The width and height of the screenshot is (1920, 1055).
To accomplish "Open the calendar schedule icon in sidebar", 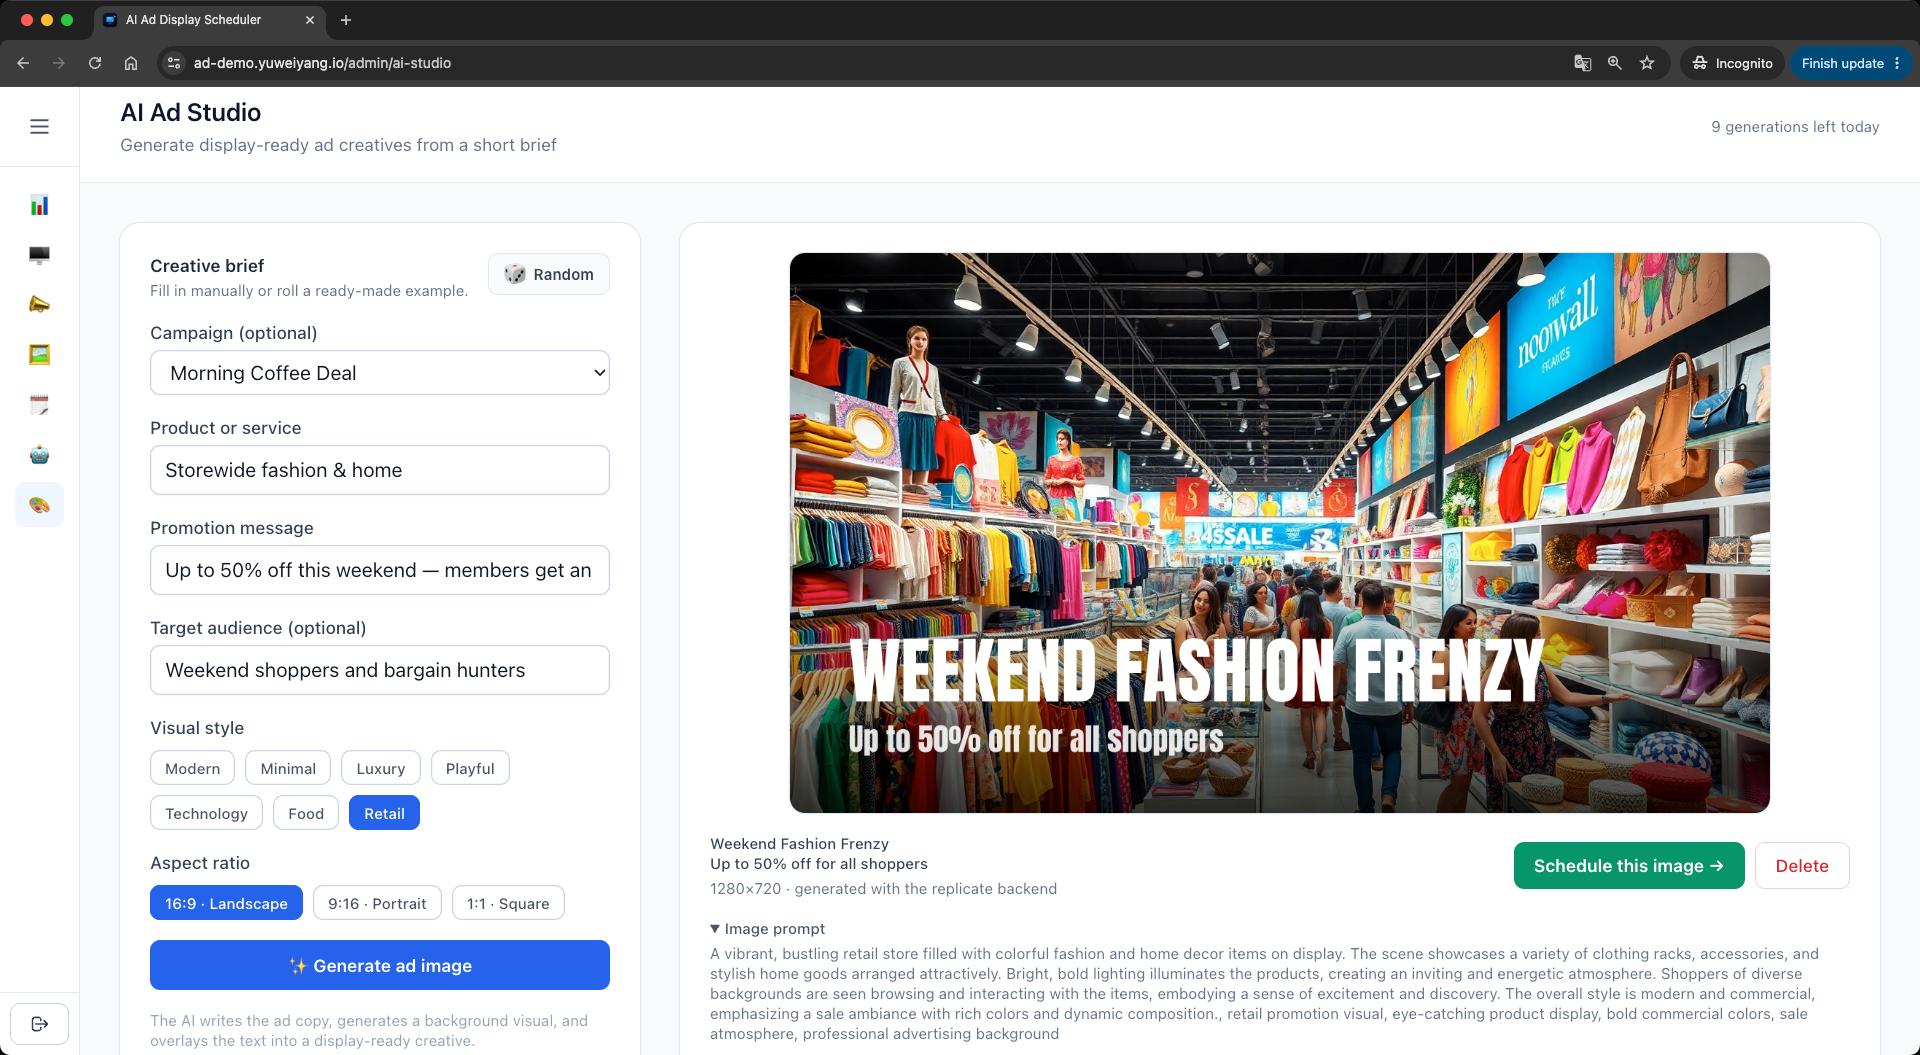I will click(39, 405).
